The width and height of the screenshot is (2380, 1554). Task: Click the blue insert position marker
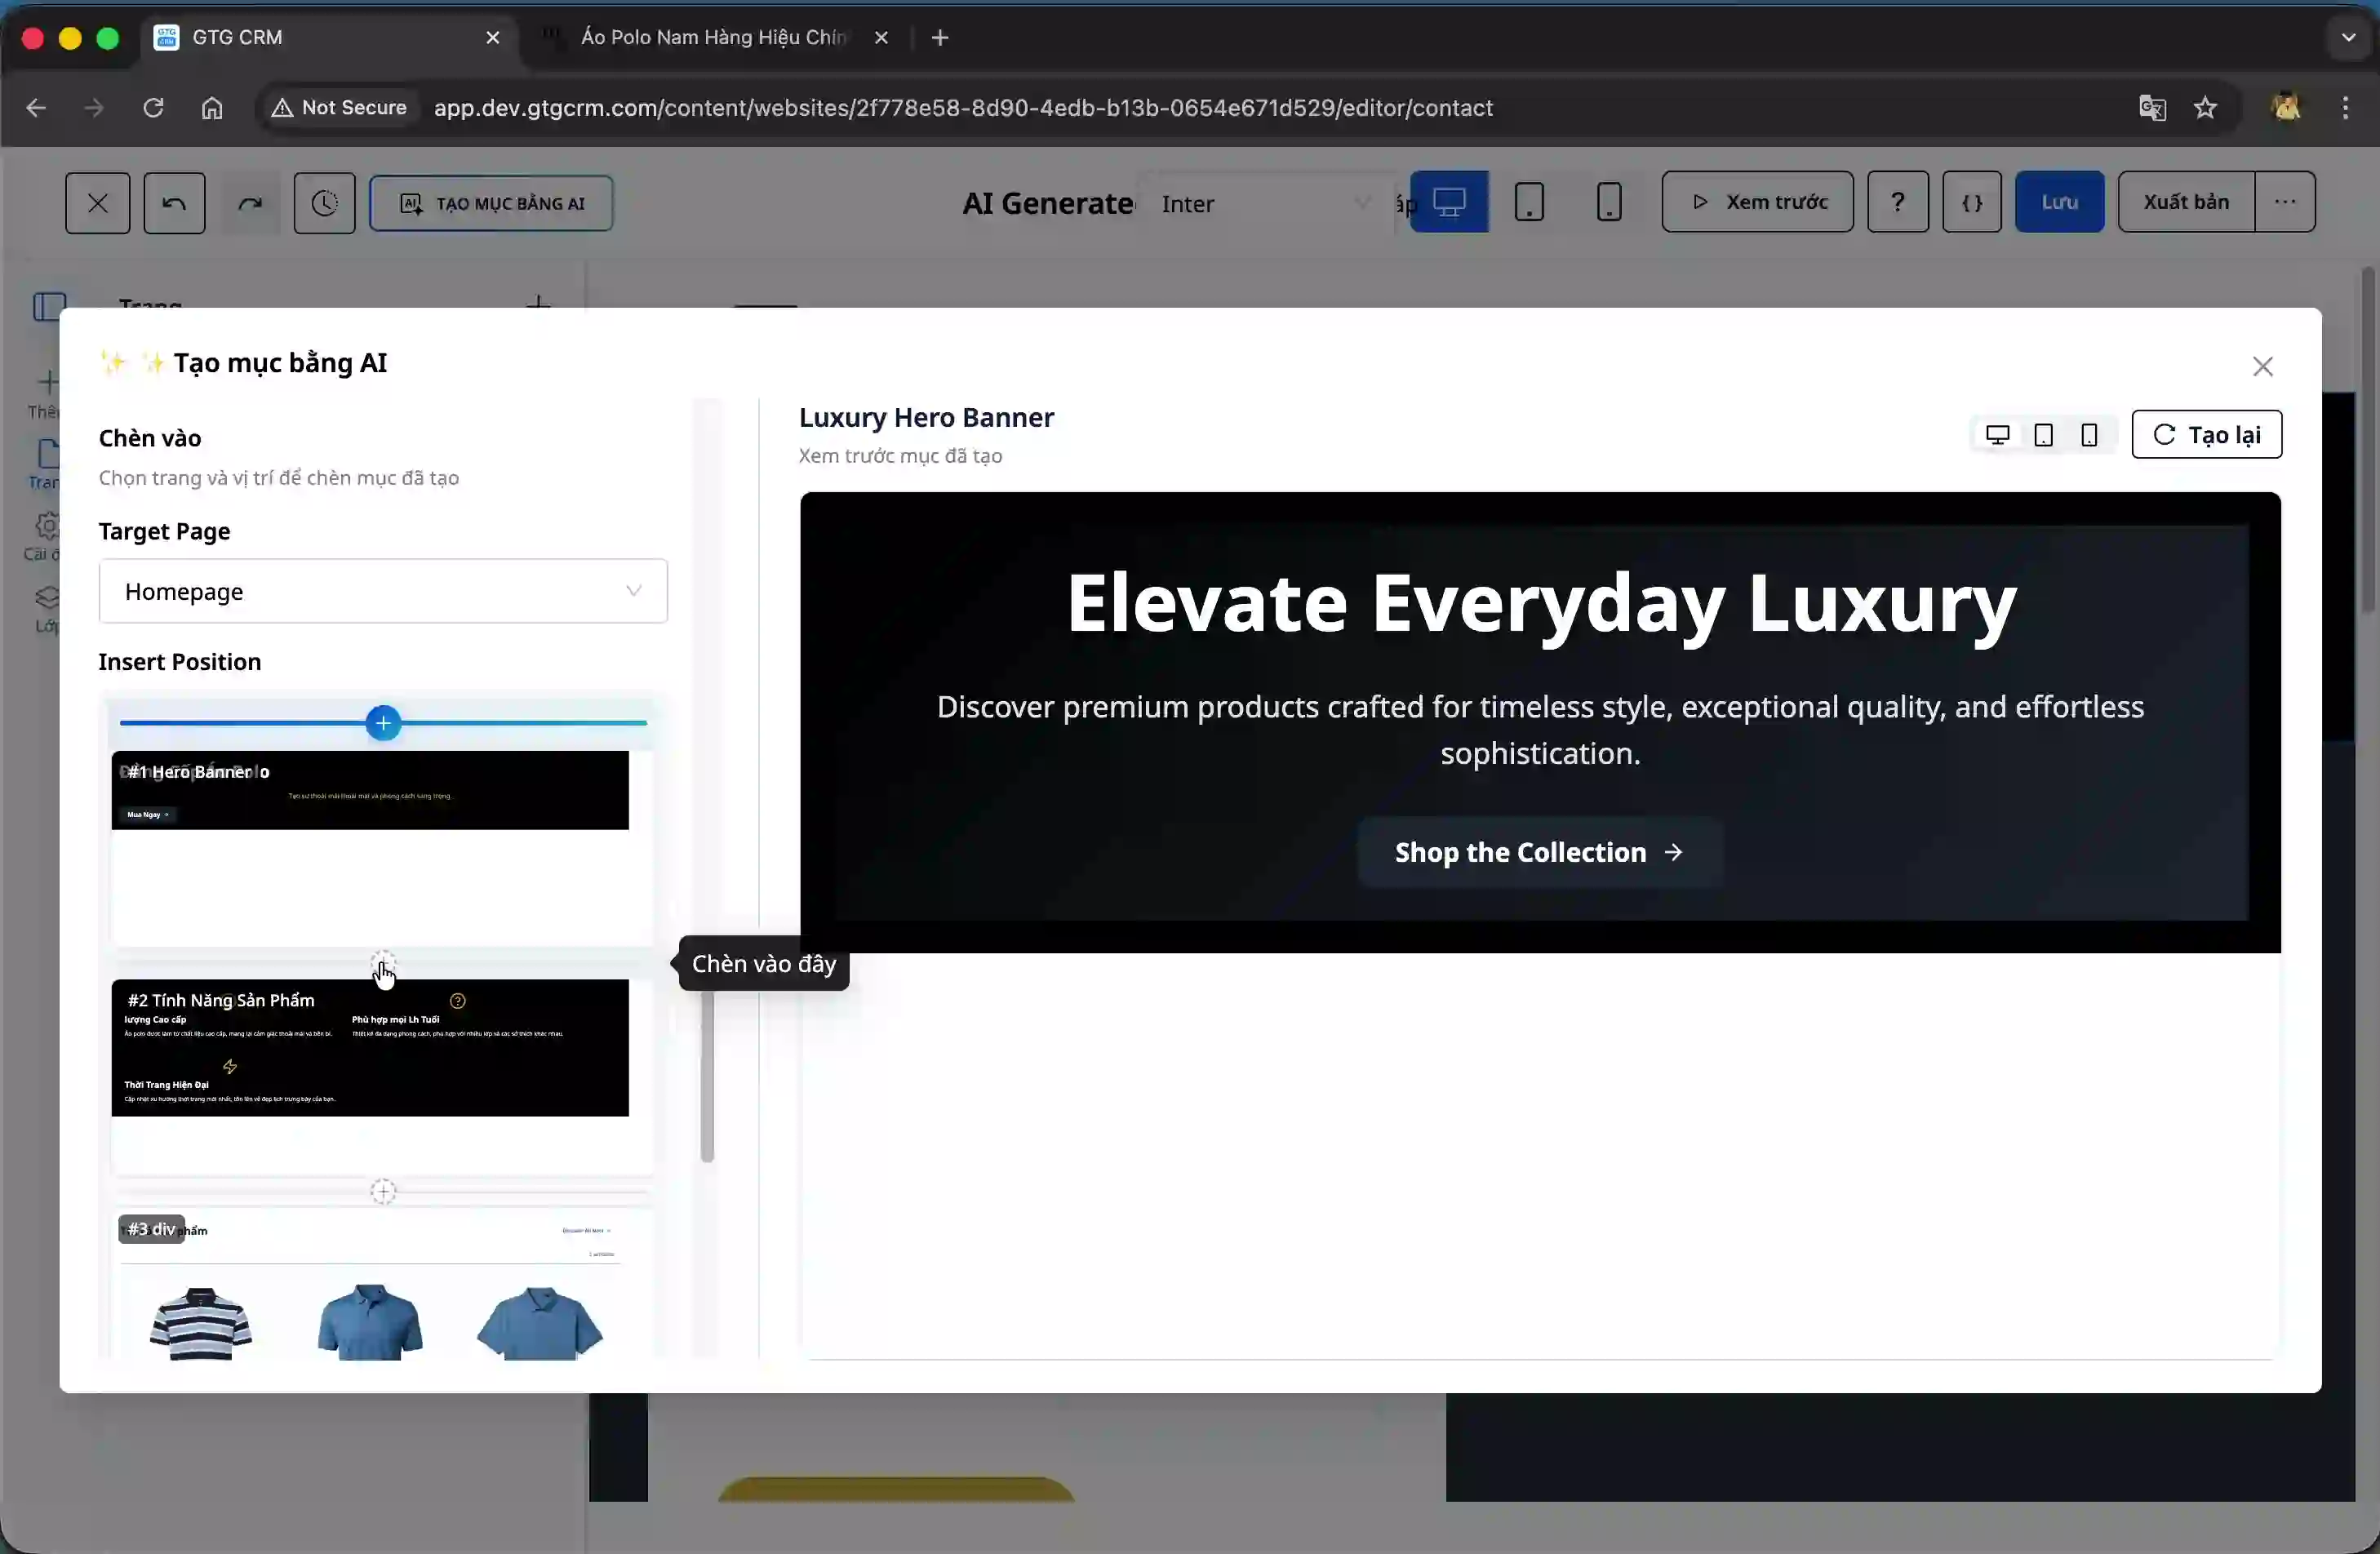(383, 722)
